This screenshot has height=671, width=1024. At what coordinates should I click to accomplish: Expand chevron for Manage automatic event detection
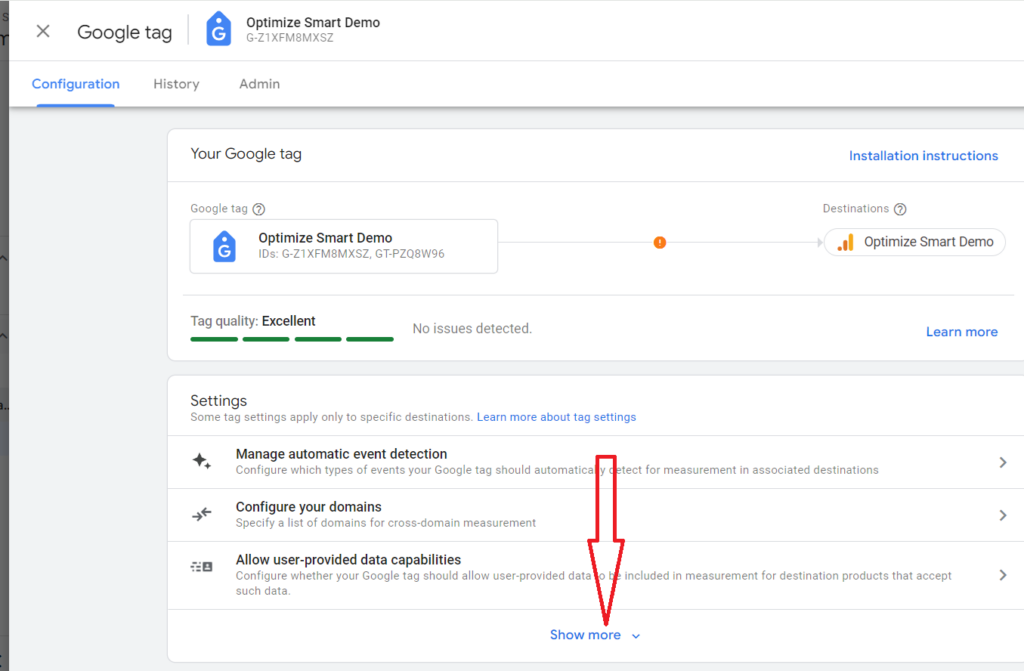[x=1002, y=463]
